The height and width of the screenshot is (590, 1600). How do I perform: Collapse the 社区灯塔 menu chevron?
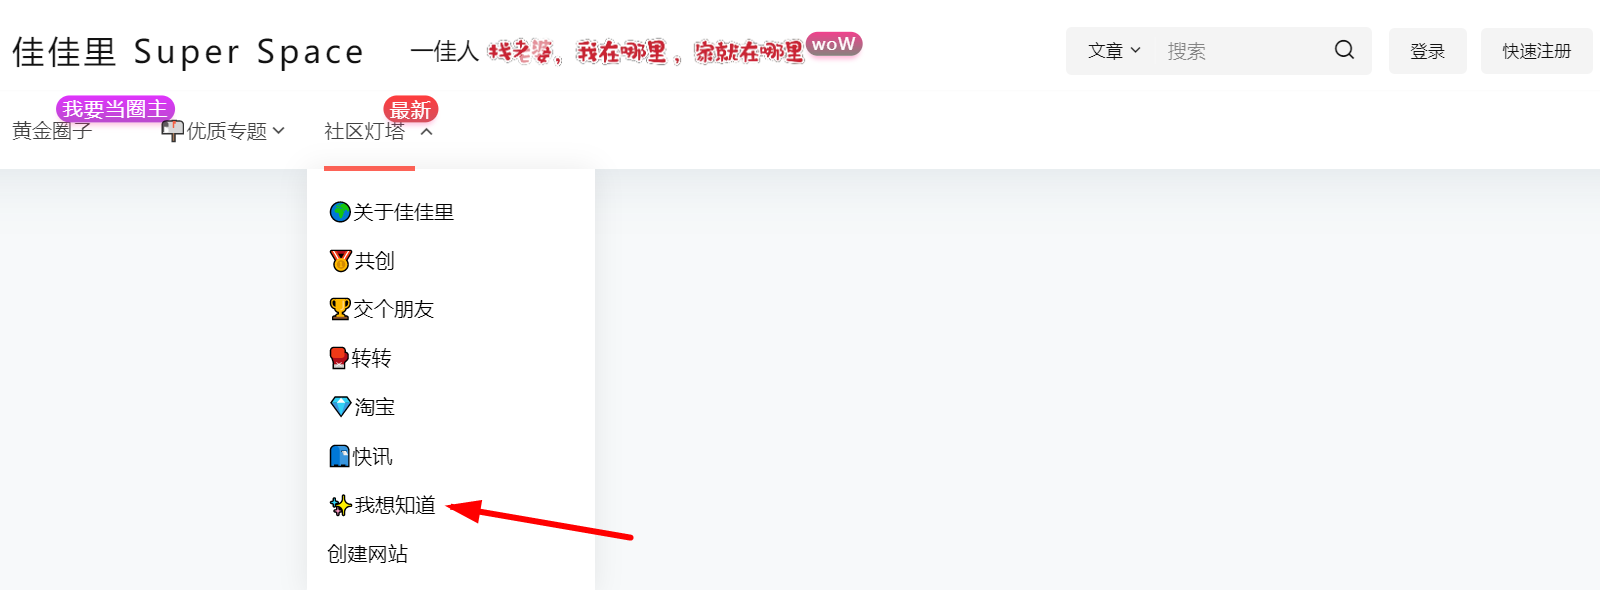[x=426, y=132]
